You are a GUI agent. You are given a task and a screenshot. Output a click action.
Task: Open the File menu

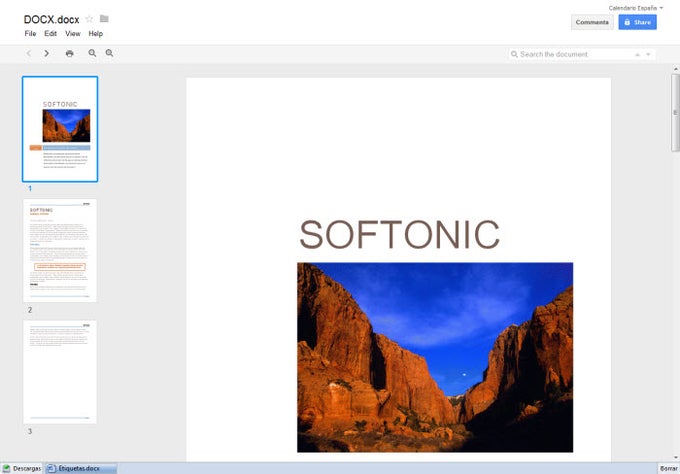(x=30, y=33)
